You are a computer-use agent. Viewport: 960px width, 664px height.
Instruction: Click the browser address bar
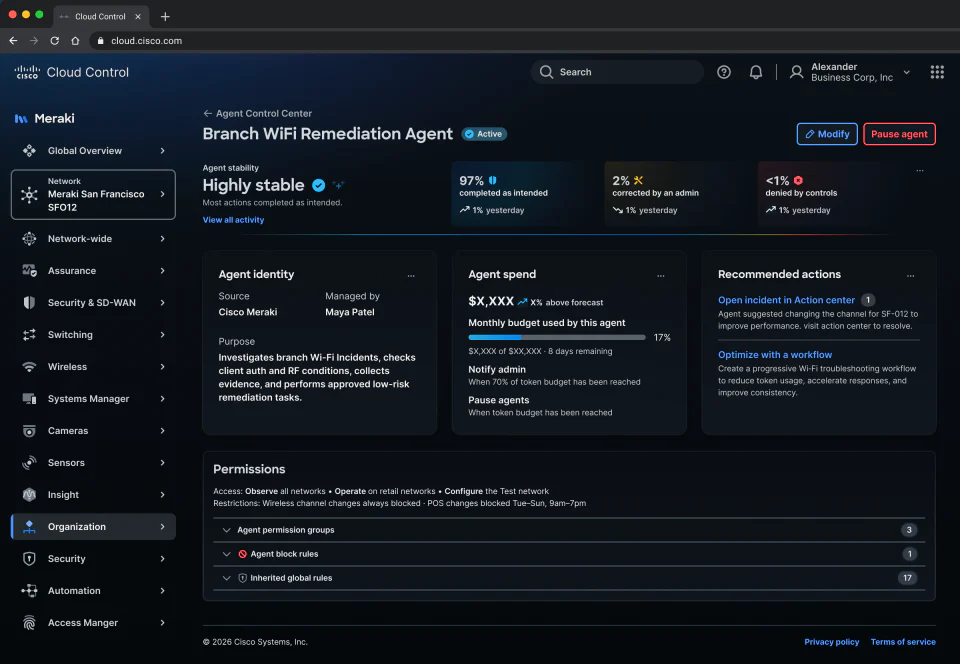click(x=523, y=40)
